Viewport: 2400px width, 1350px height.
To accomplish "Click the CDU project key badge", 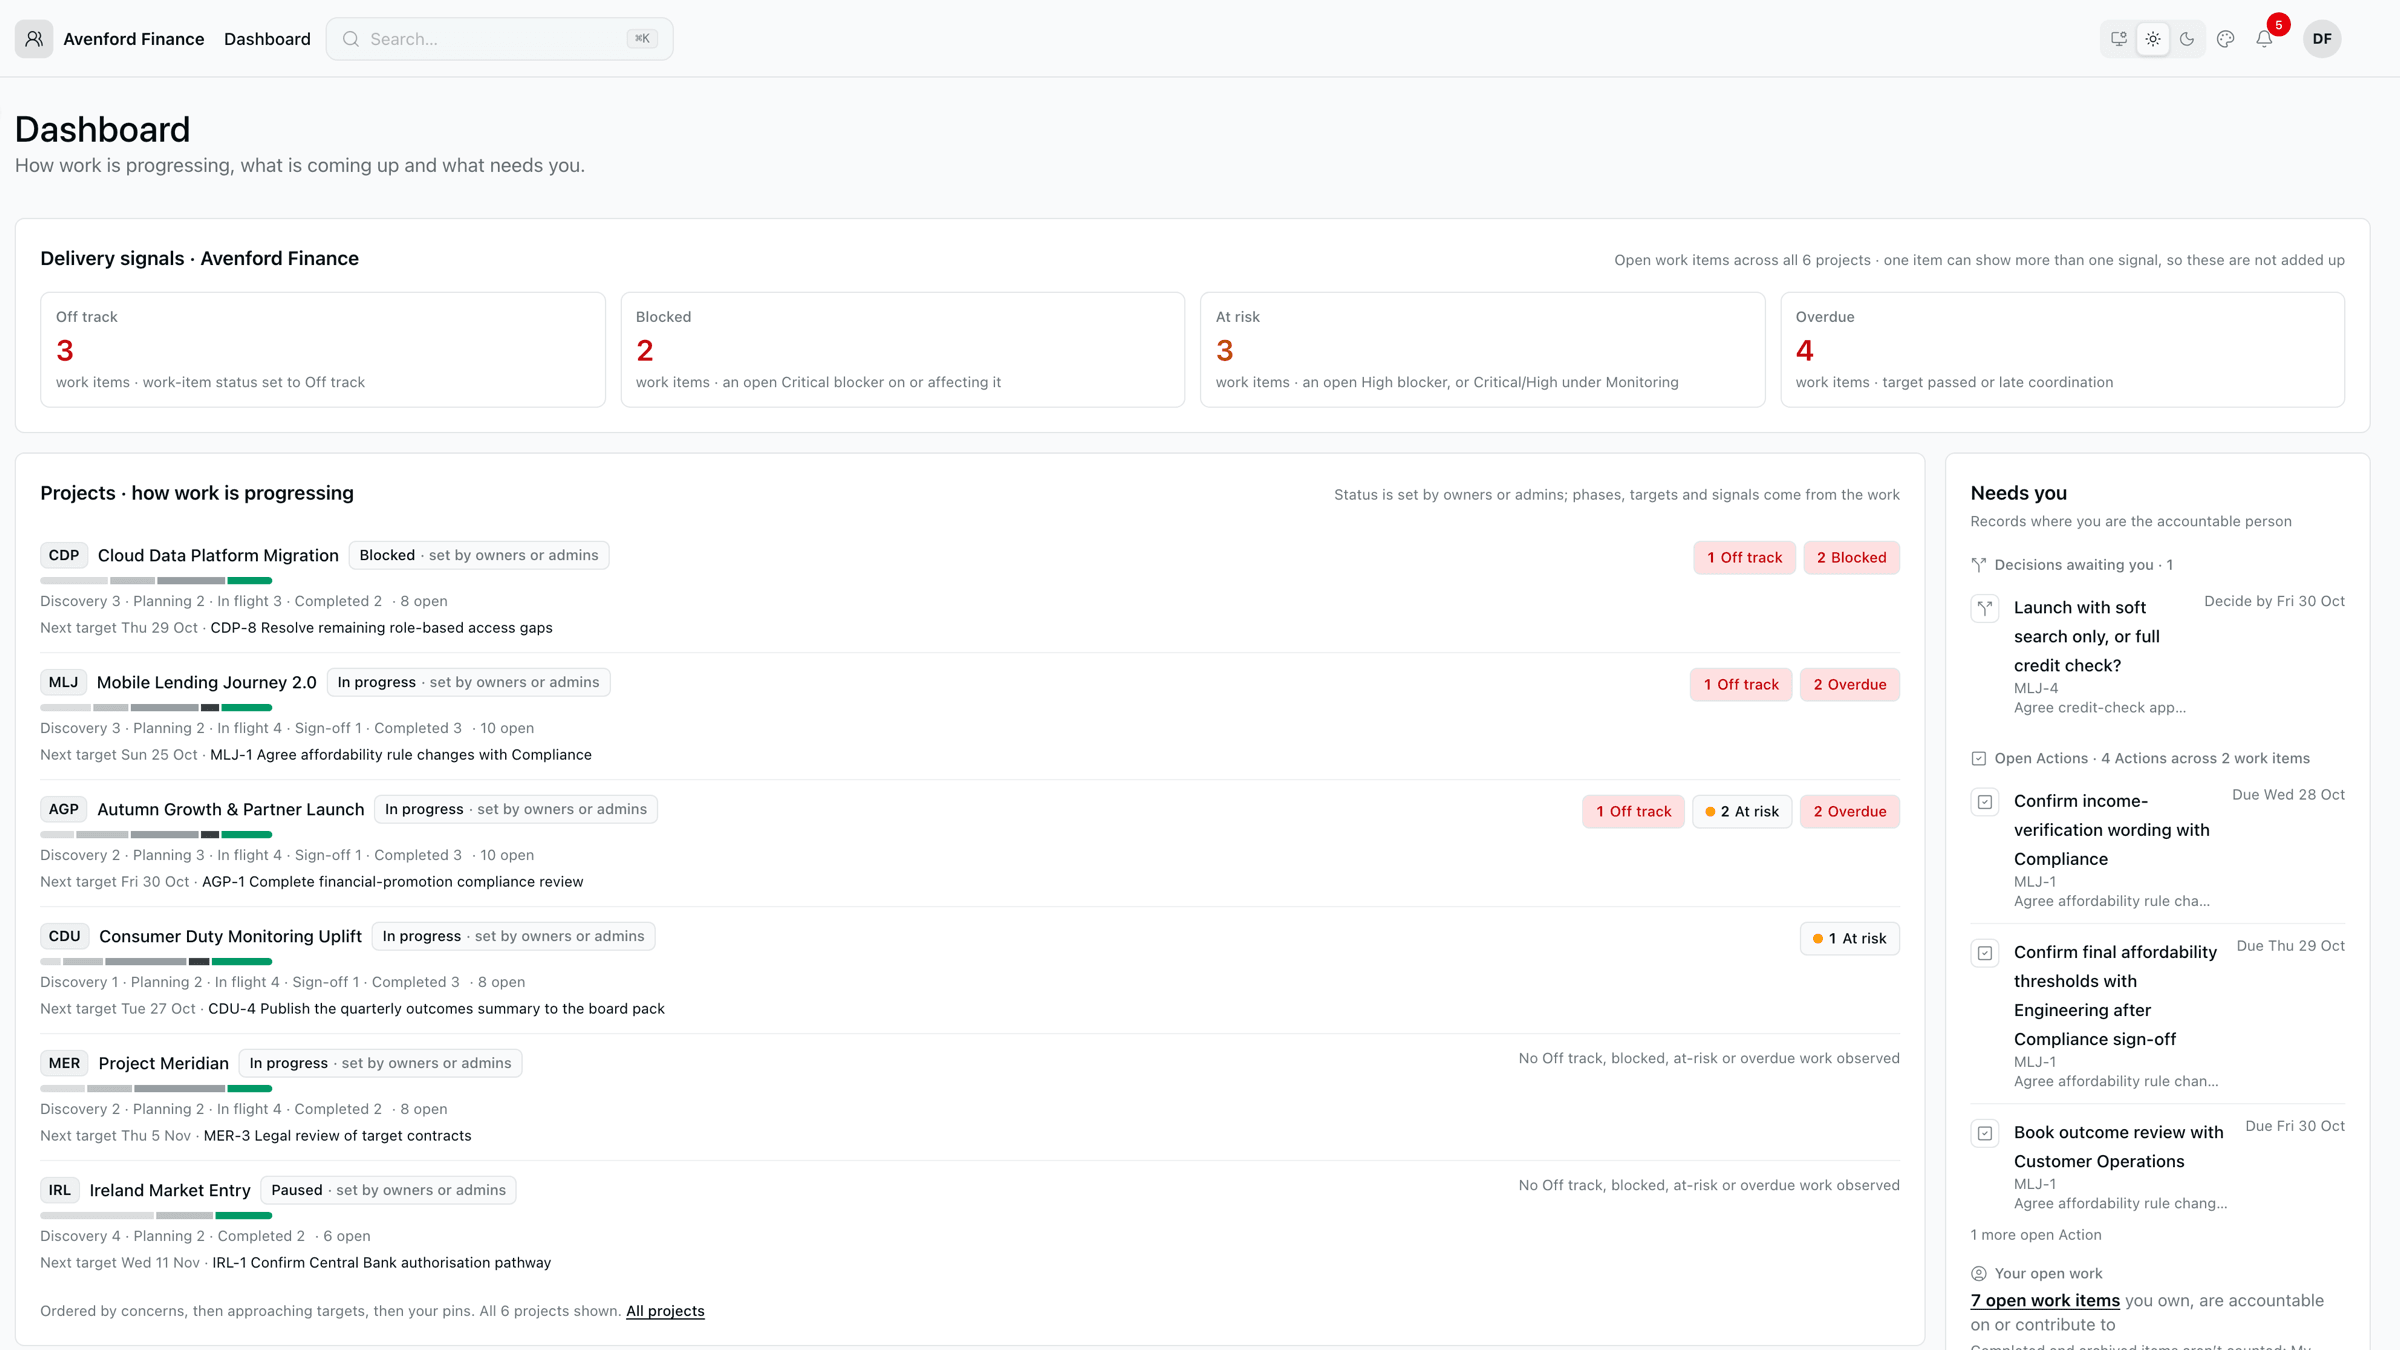I will click(x=64, y=937).
